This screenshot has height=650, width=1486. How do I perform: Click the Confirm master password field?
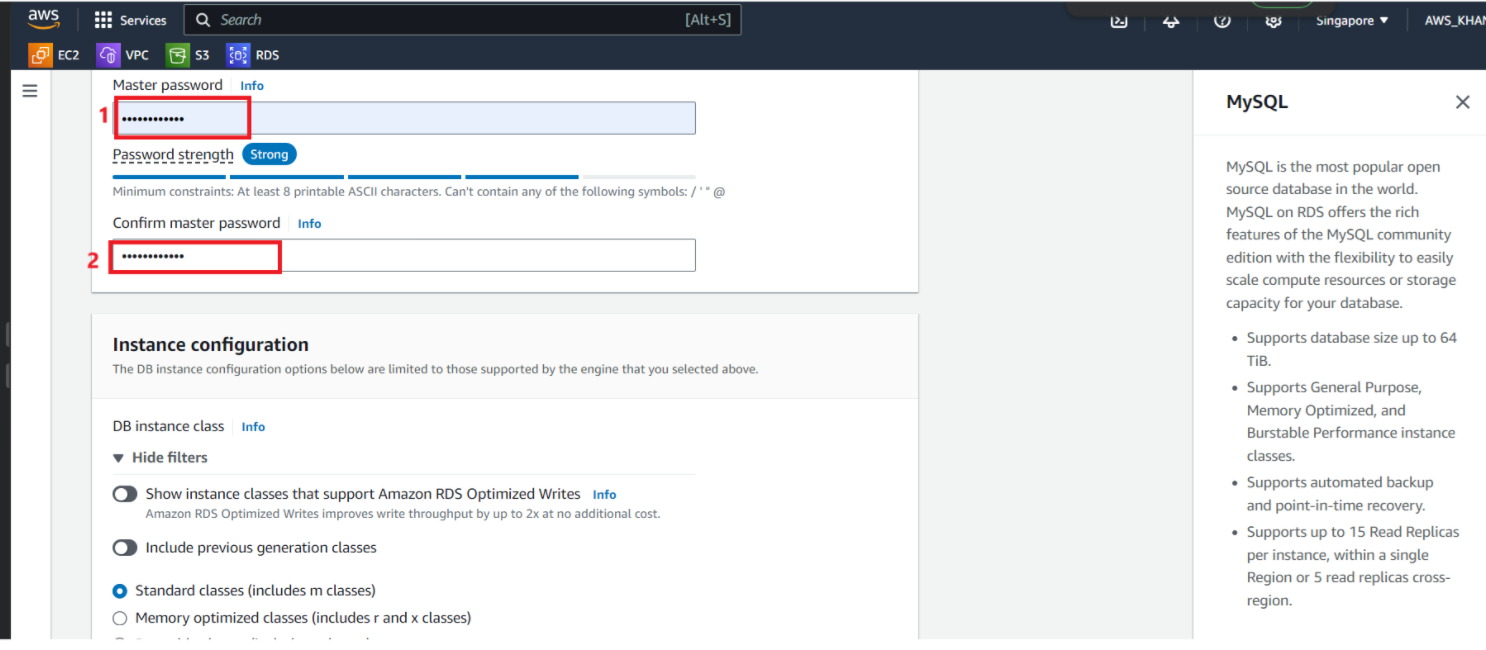click(404, 255)
